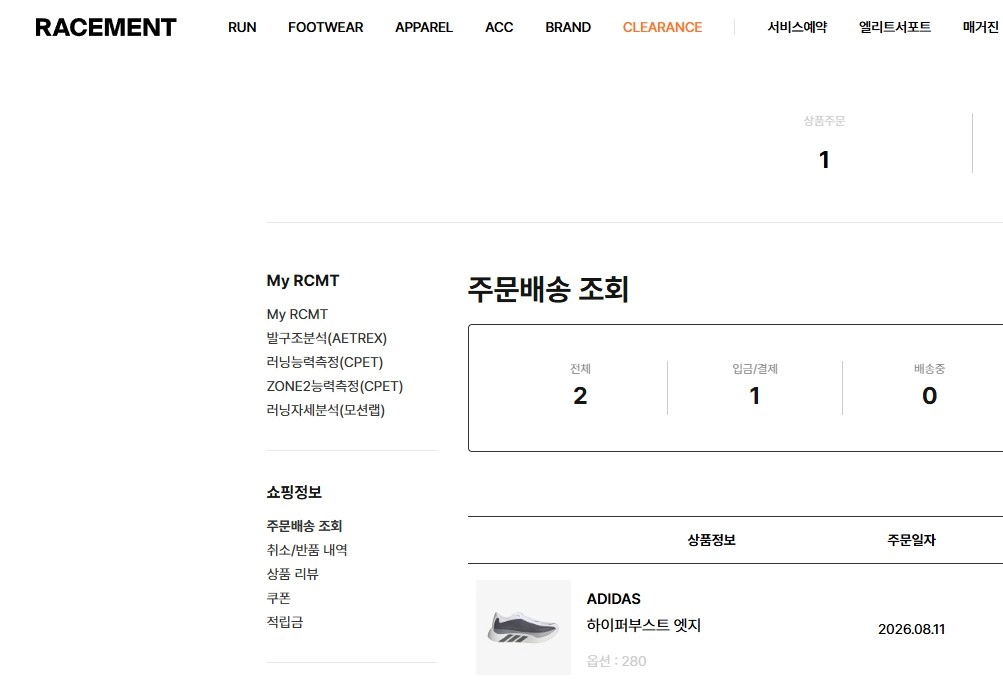Open the BRAND menu
This screenshot has width=1003, height=692.
click(x=568, y=28)
